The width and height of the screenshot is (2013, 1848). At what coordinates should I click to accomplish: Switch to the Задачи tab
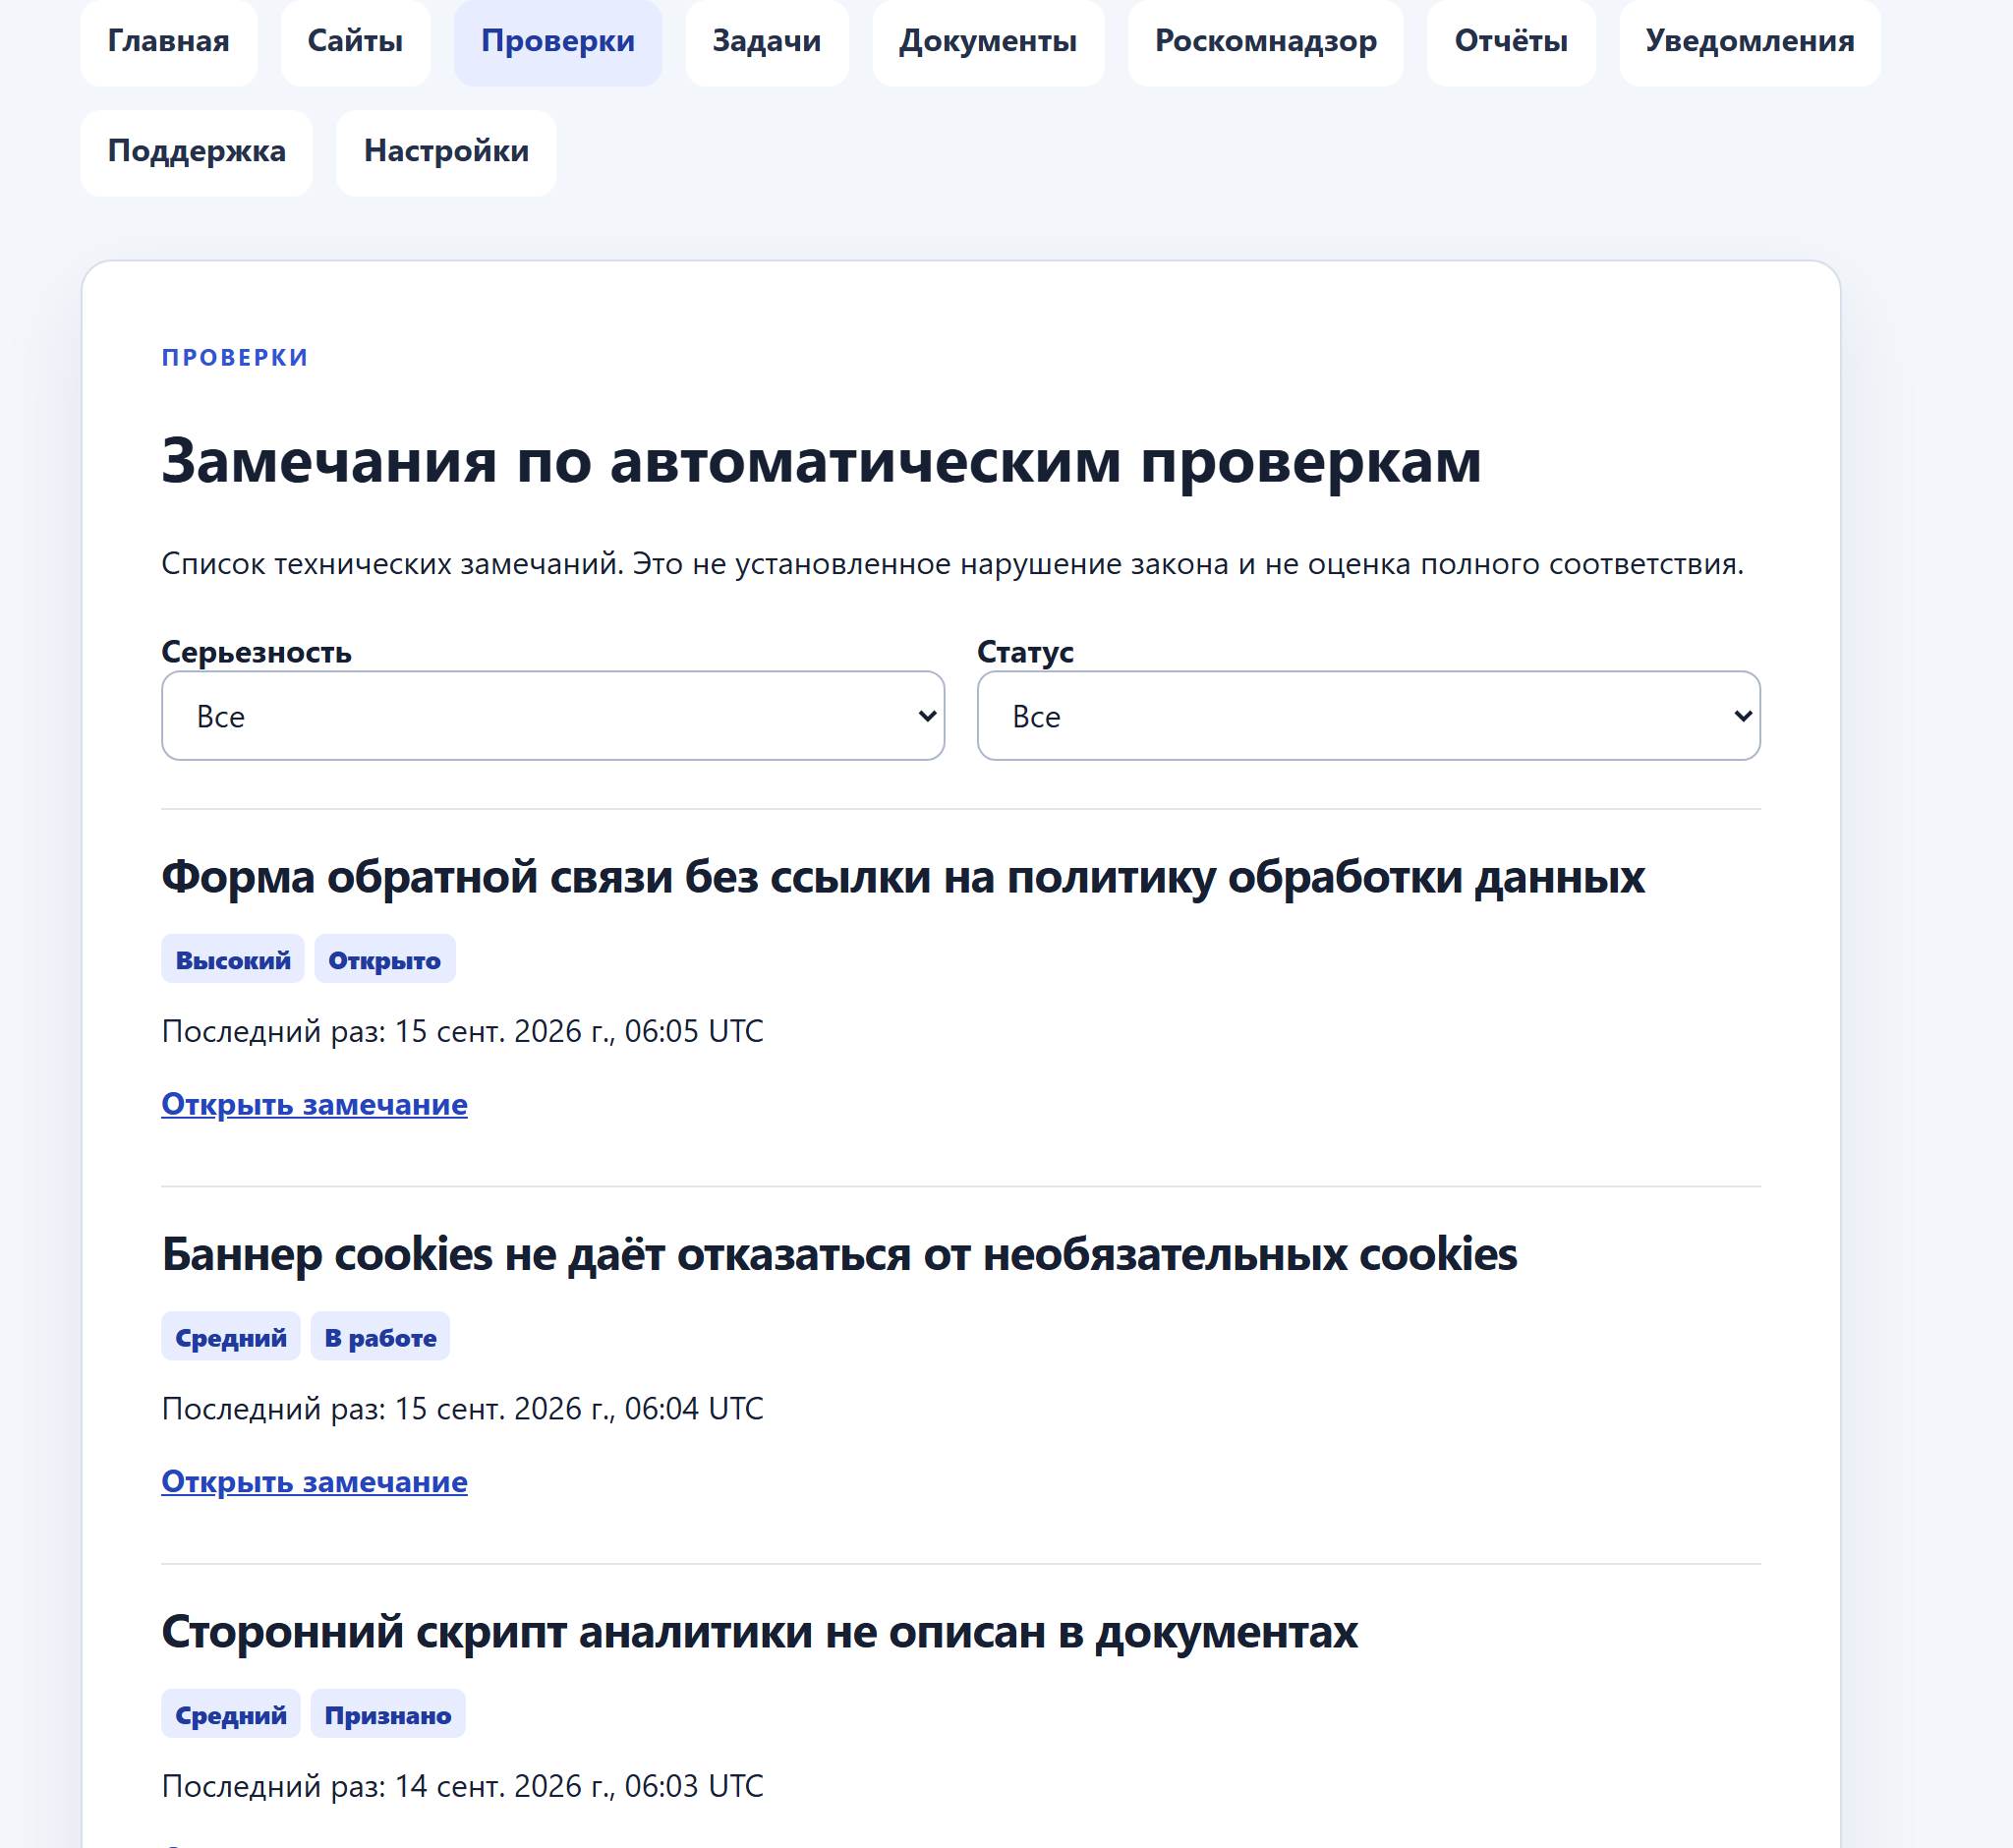tap(766, 41)
